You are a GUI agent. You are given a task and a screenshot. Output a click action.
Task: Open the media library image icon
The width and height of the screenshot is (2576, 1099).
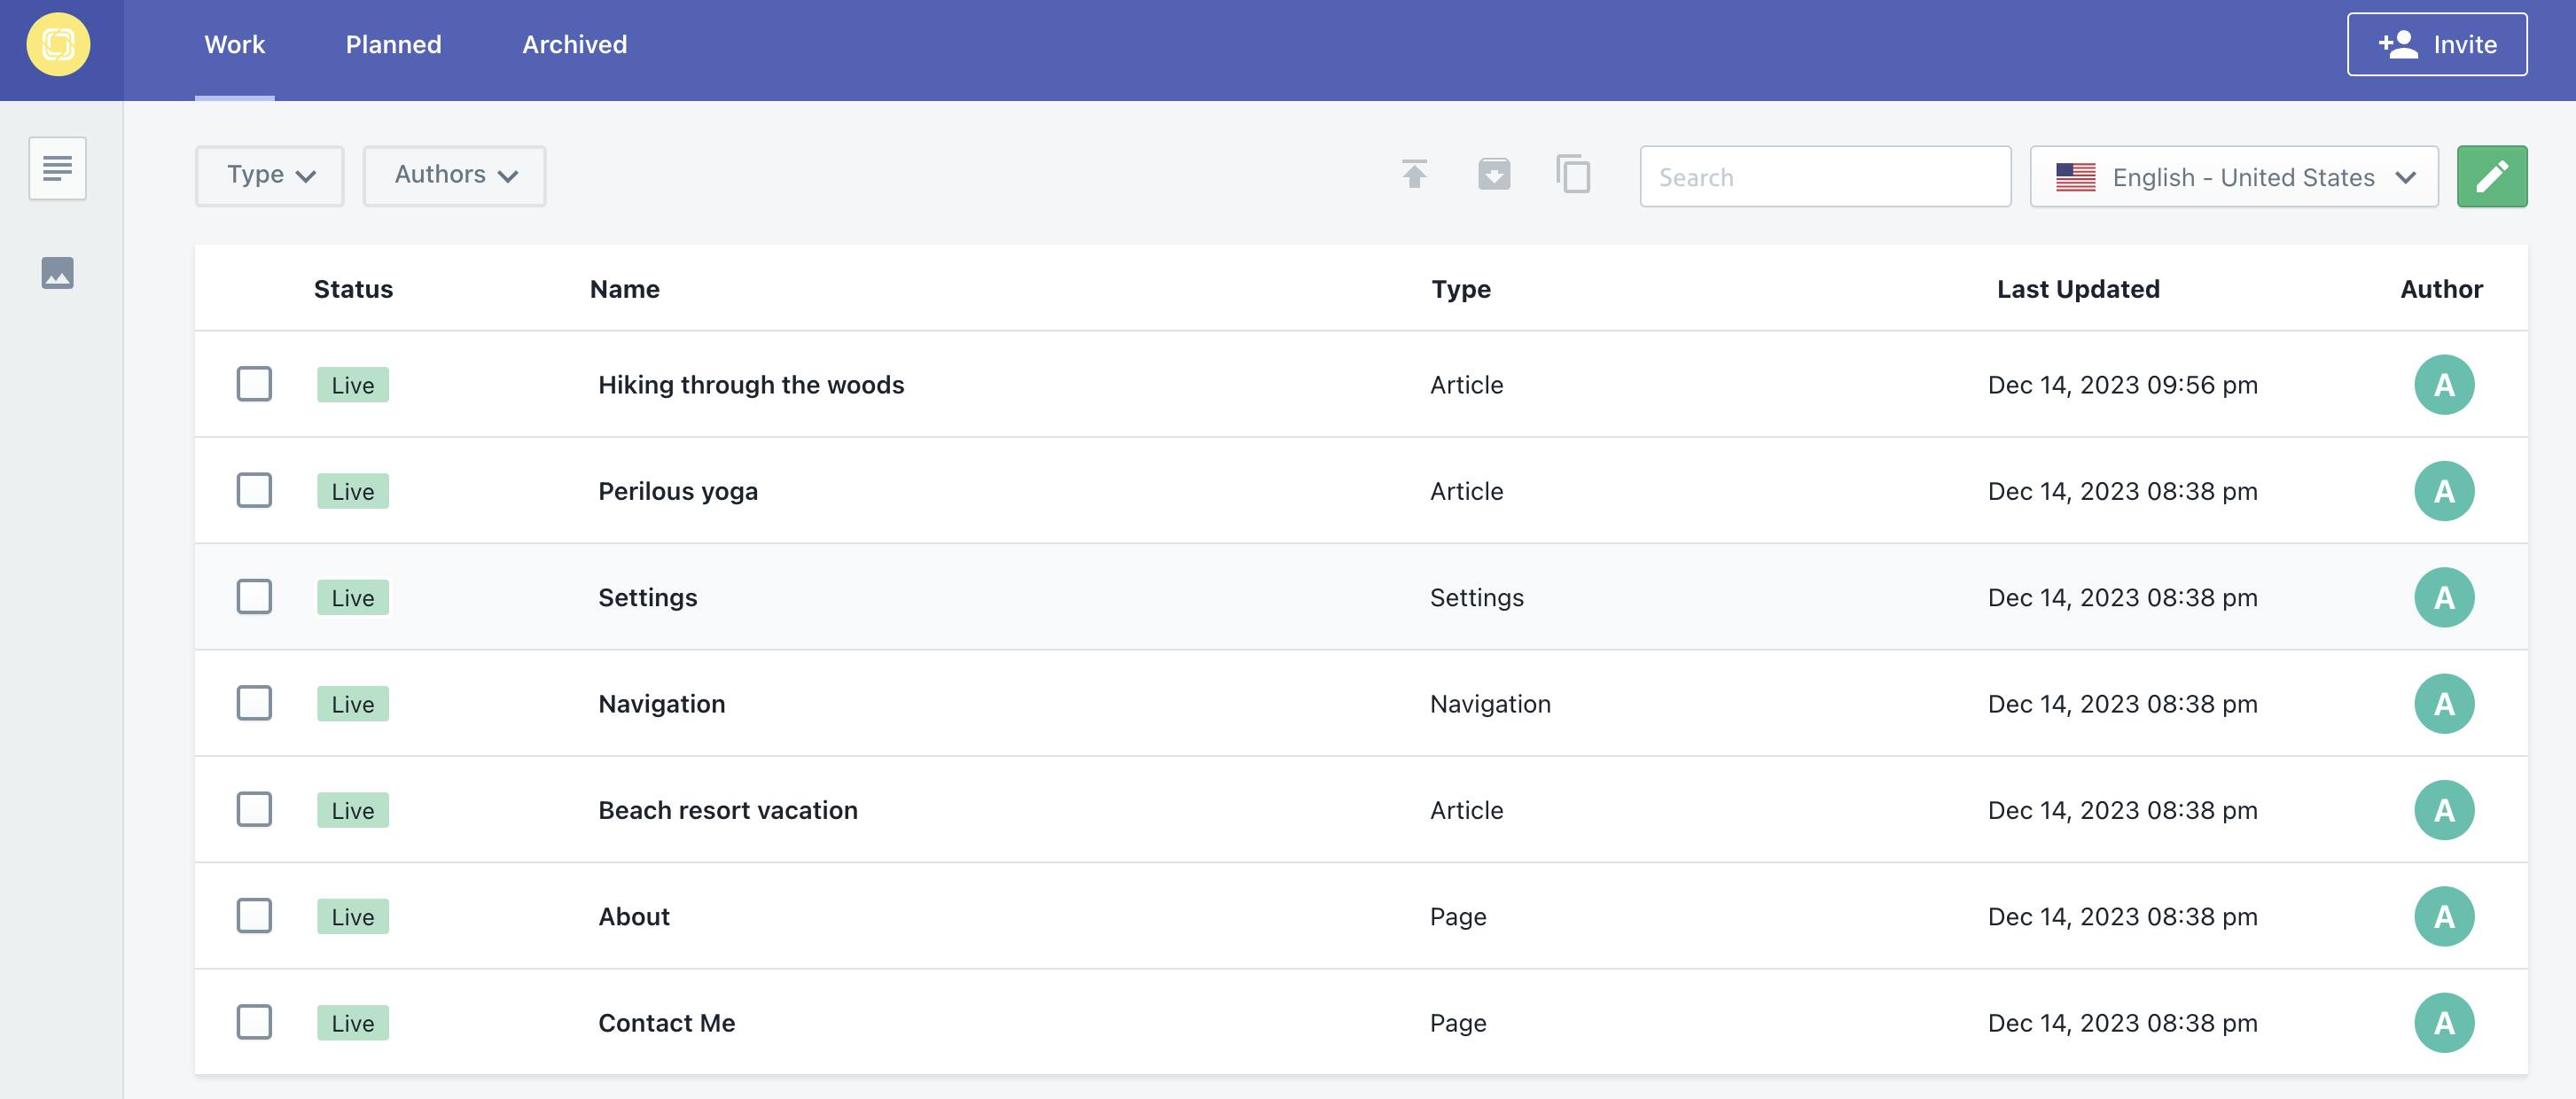(57, 273)
